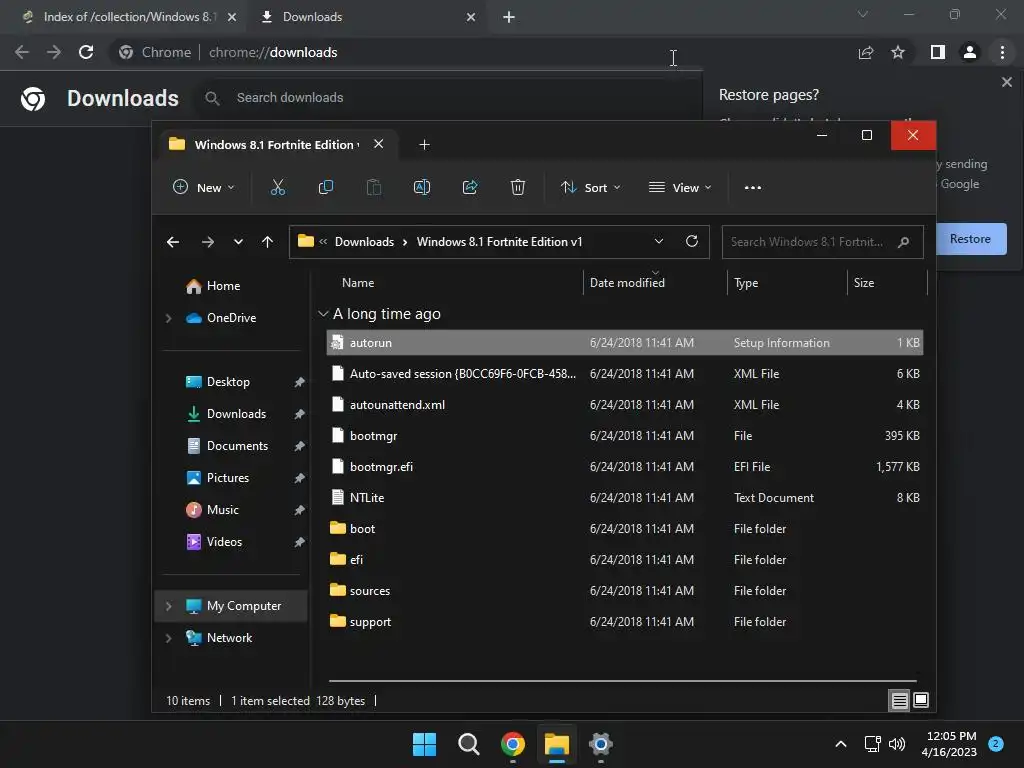Expand recent locations chevron in Explorer
The width and height of the screenshot is (1024, 768).
coord(238,242)
